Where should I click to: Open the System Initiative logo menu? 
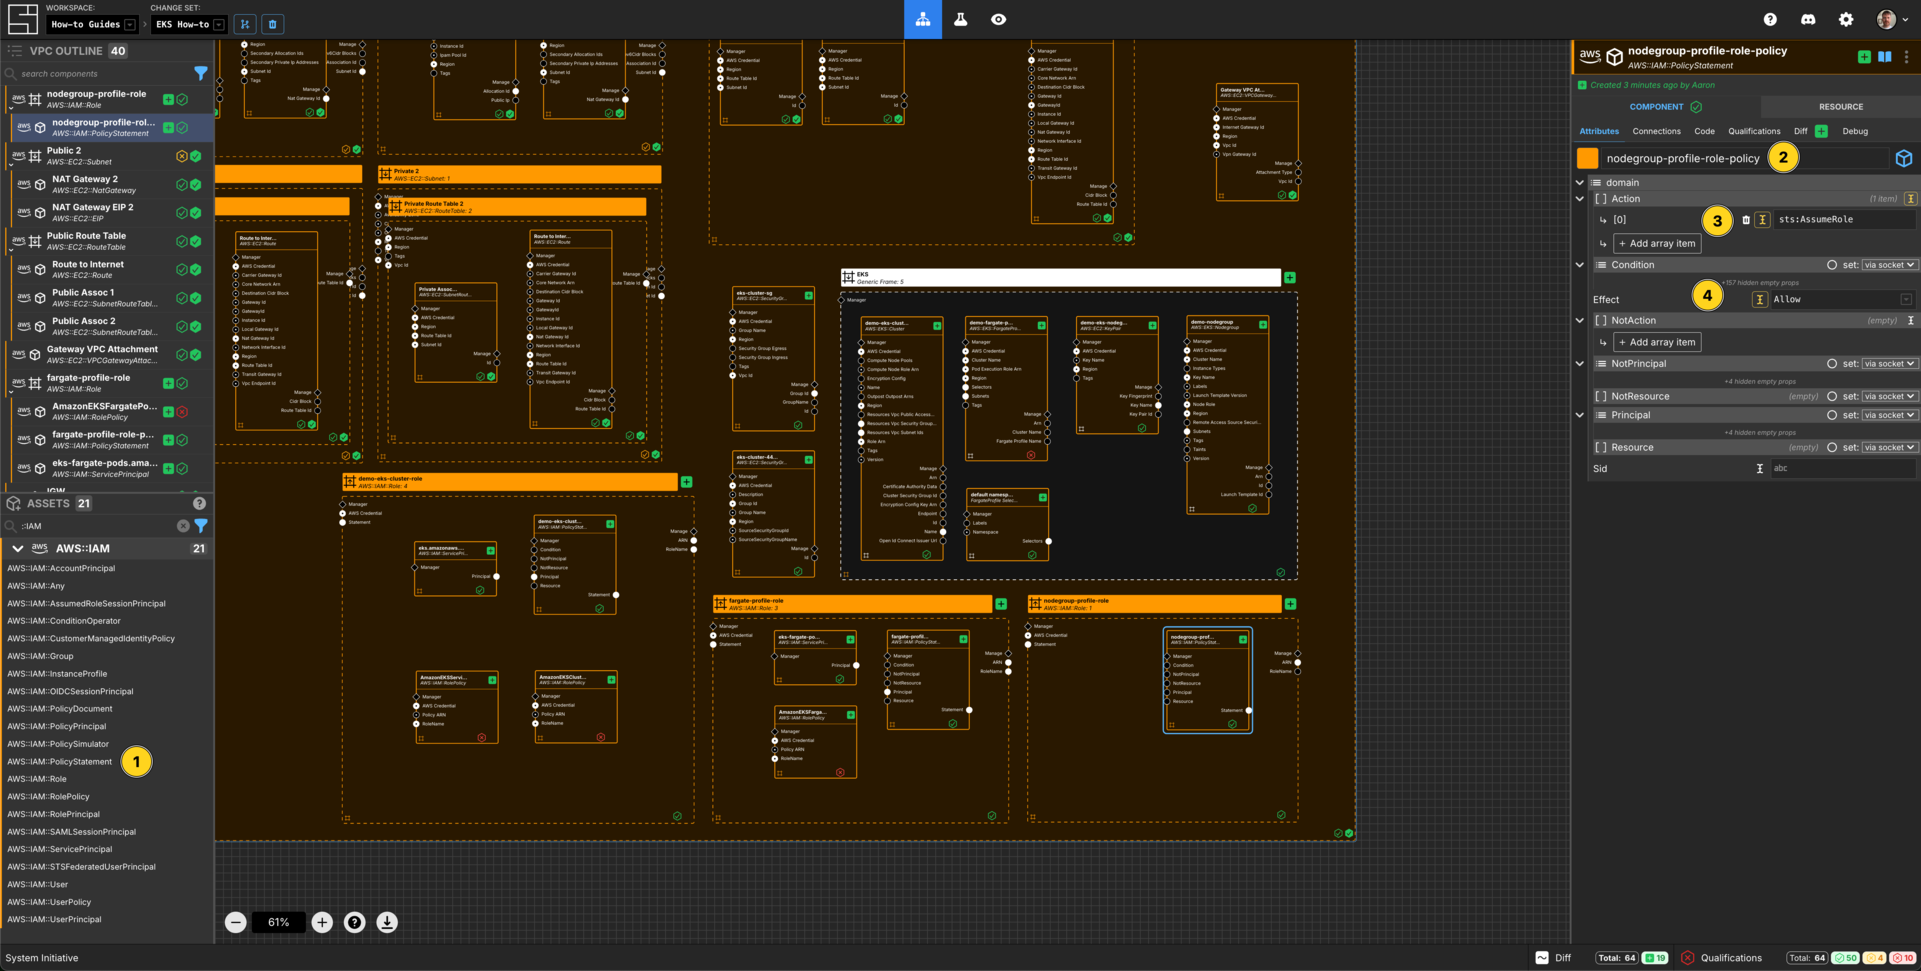22,19
